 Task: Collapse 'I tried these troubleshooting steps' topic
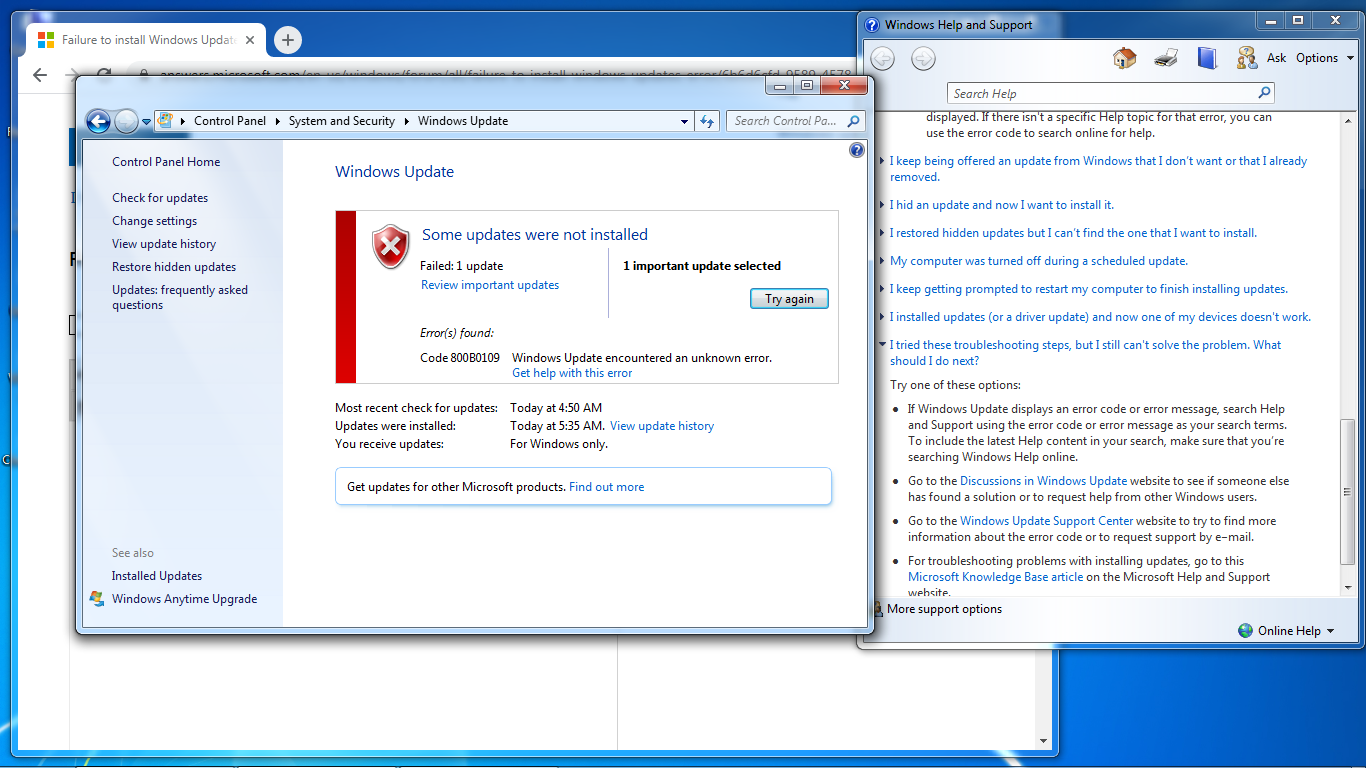[1085, 353]
